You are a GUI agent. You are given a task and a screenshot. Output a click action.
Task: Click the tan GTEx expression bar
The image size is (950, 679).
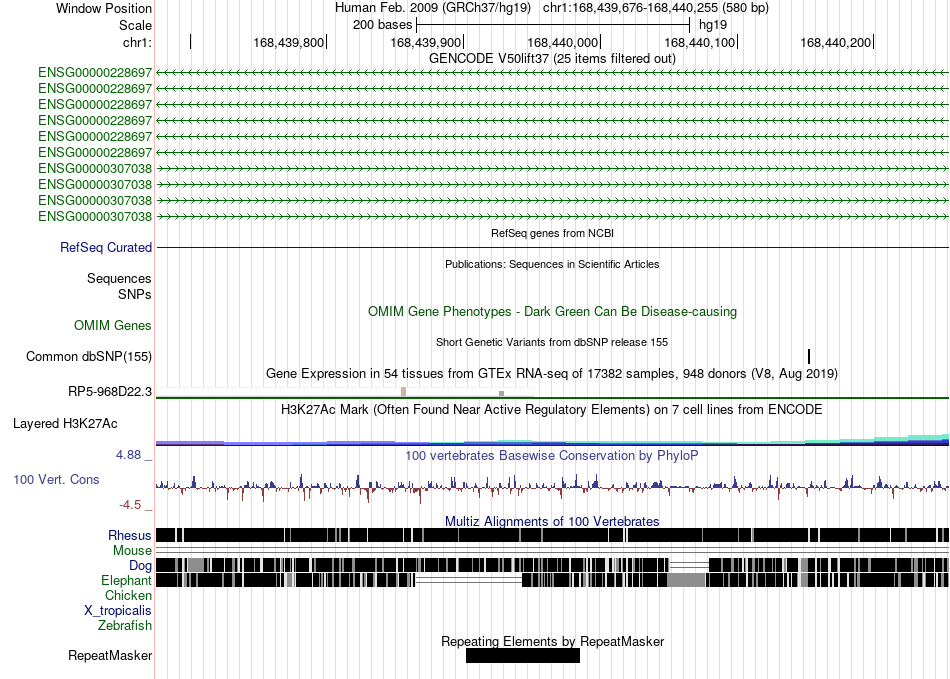[404, 392]
